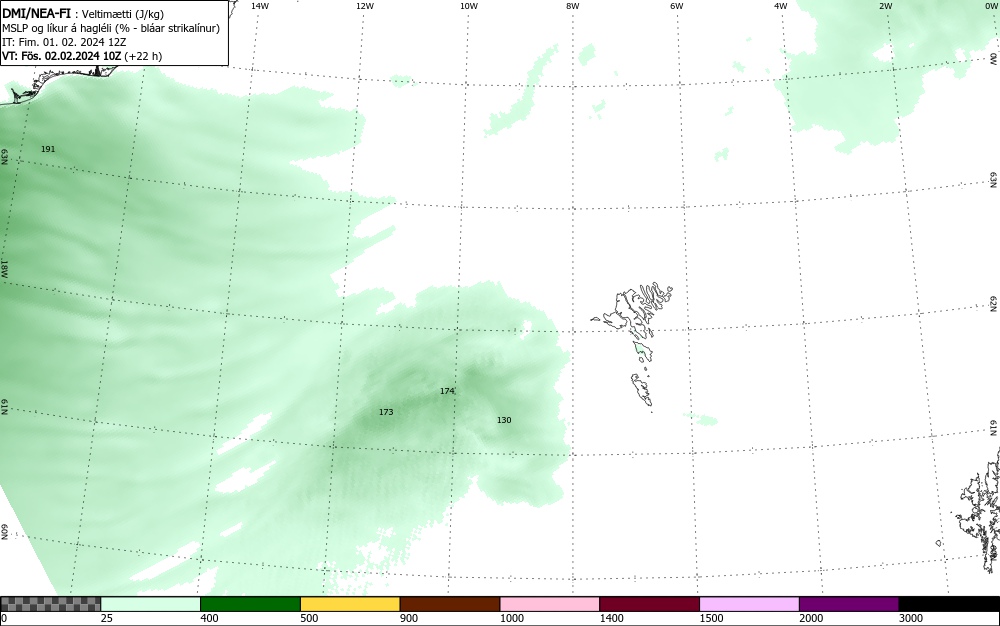Screen dimensions: 1000x626
Task: Click the 10W longitude label
Action: (x=469, y=6)
